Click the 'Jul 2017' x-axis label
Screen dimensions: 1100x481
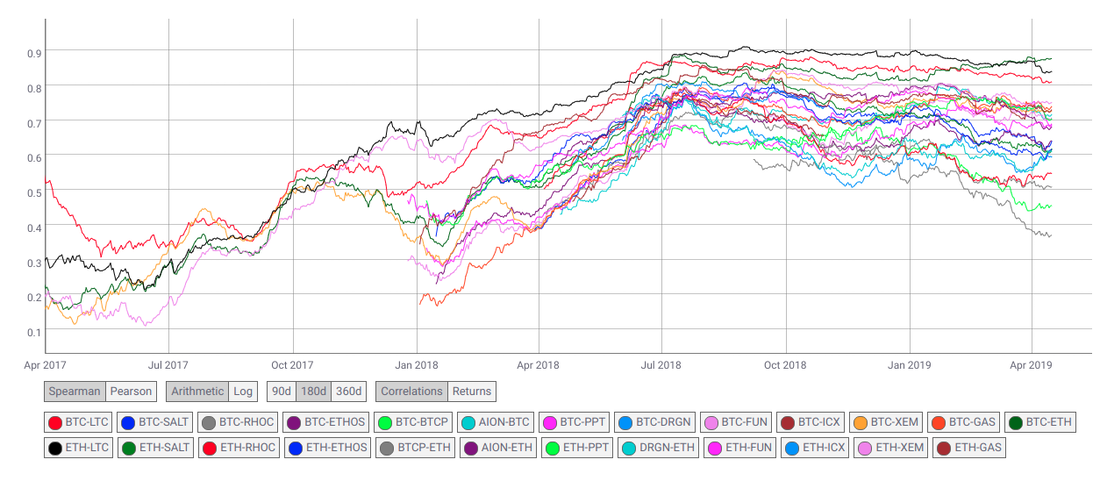tap(168, 365)
